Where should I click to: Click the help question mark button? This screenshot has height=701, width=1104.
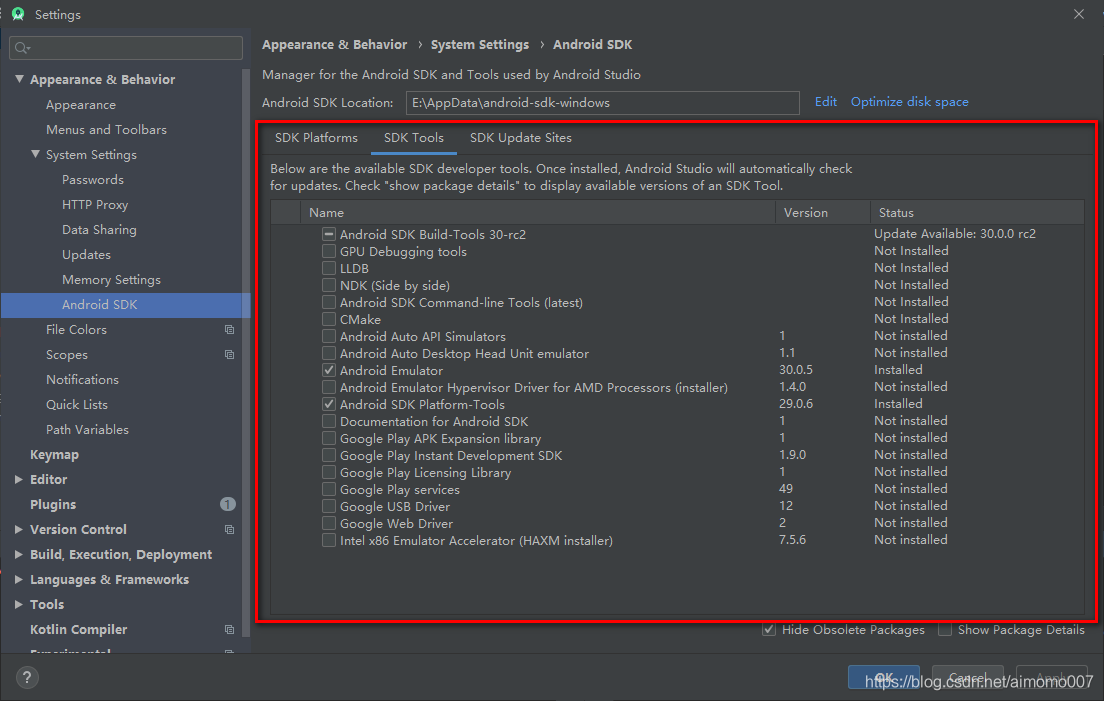(x=27, y=677)
